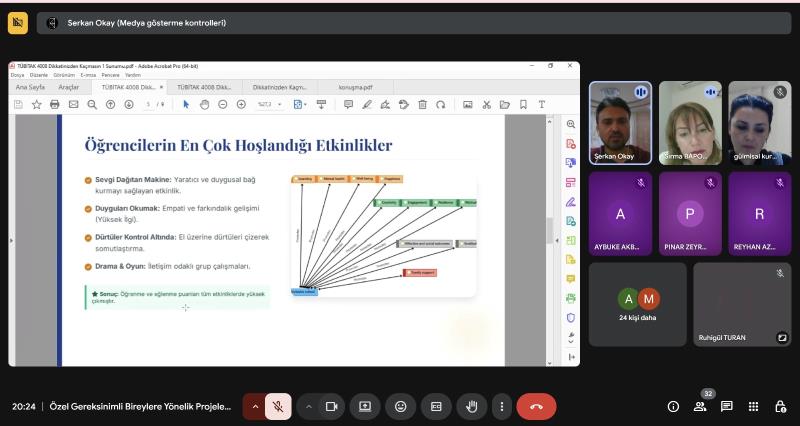Screen dimensions: 800x426
Task: Open host controls lock icon
Action: pos(780,406)
